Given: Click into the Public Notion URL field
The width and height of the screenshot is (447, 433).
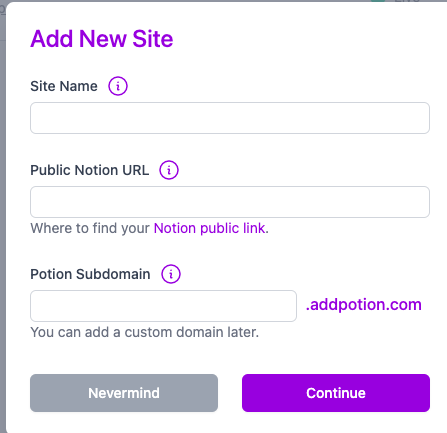Looking at the screenshot, I should click(x=230, y=202).
